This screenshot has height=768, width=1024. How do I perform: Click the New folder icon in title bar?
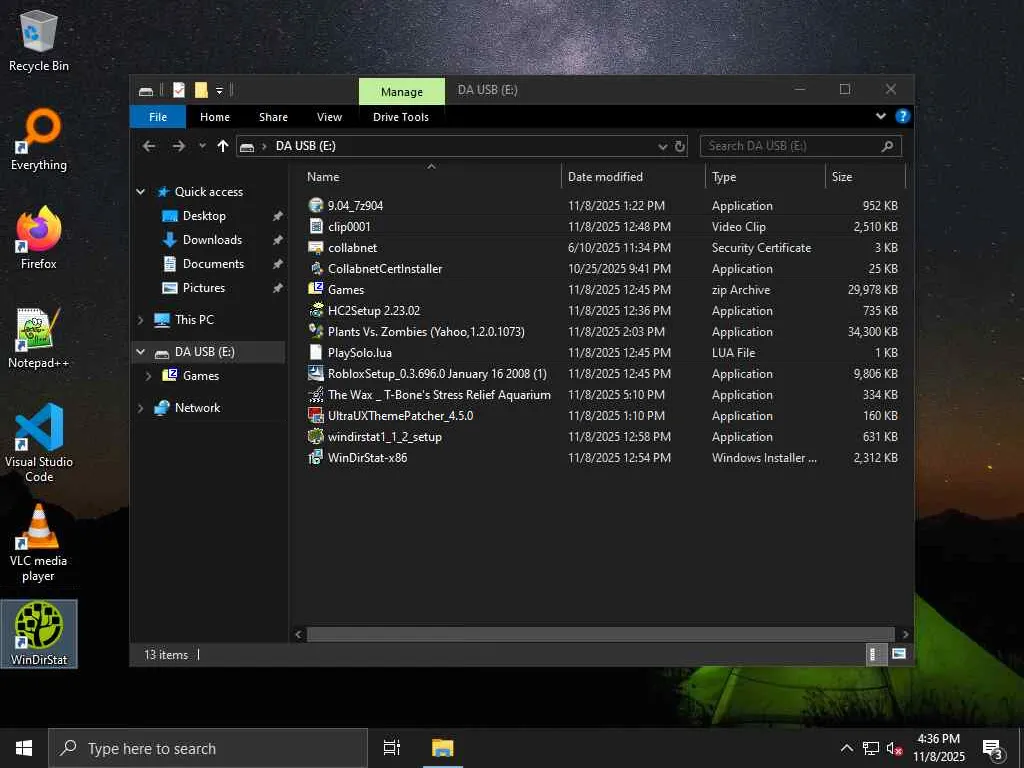[201, 90]
